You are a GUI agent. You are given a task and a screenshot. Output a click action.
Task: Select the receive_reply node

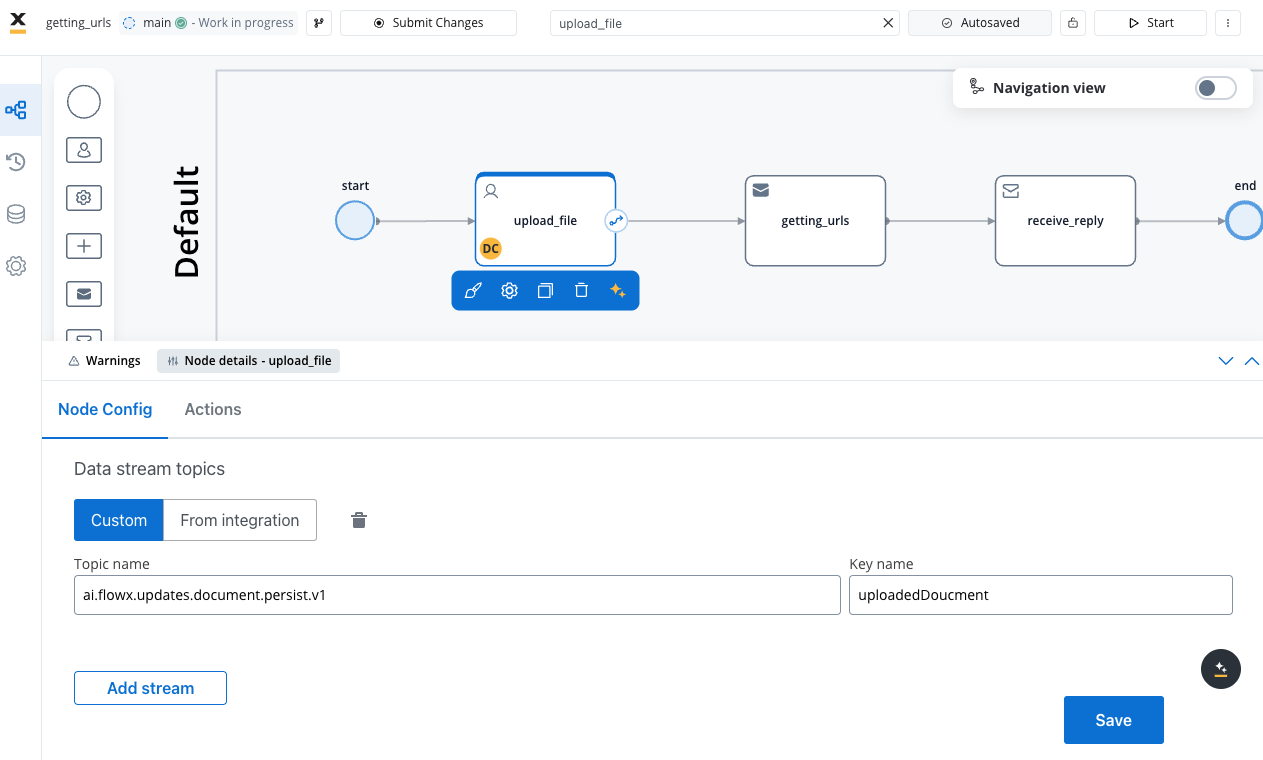click(1065, 220)
